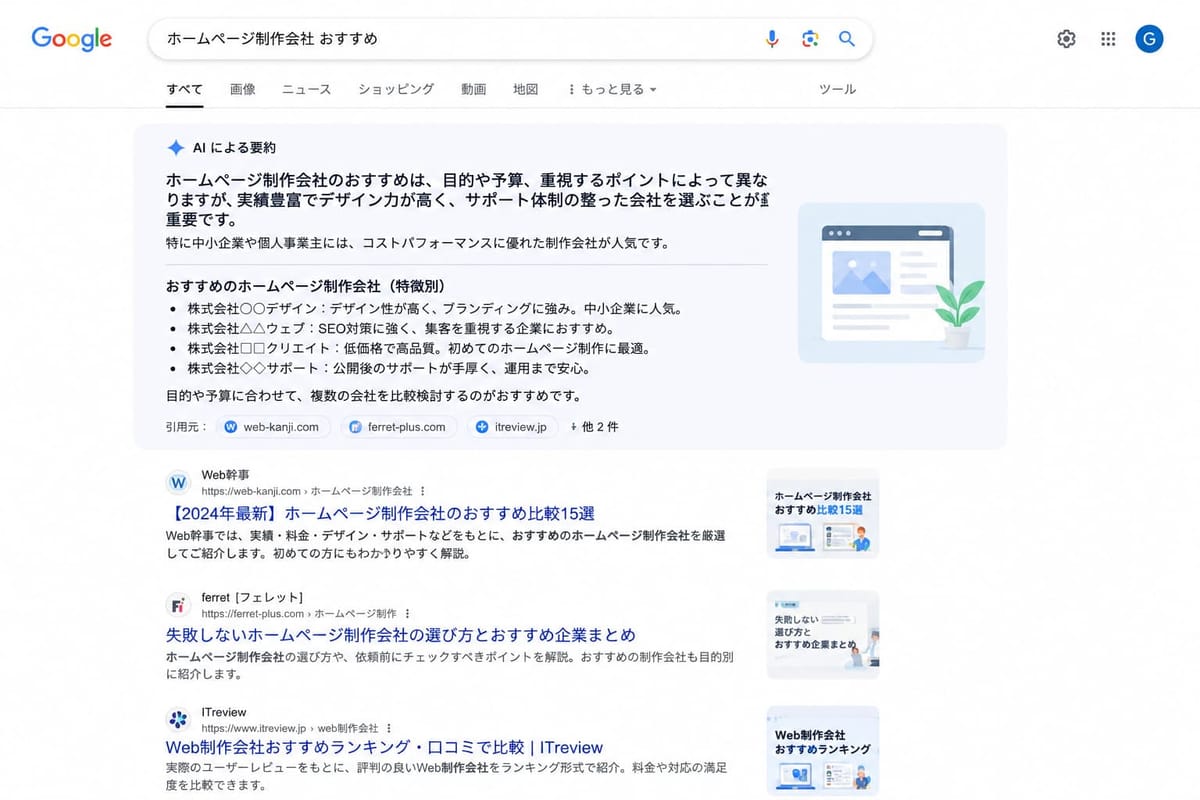Viewport: 1200px width, 800px height.
Task: Open 【2024年最新】ホームページ制作会社のおすすめ比較15選 link
Action: [x=380, y=513]
